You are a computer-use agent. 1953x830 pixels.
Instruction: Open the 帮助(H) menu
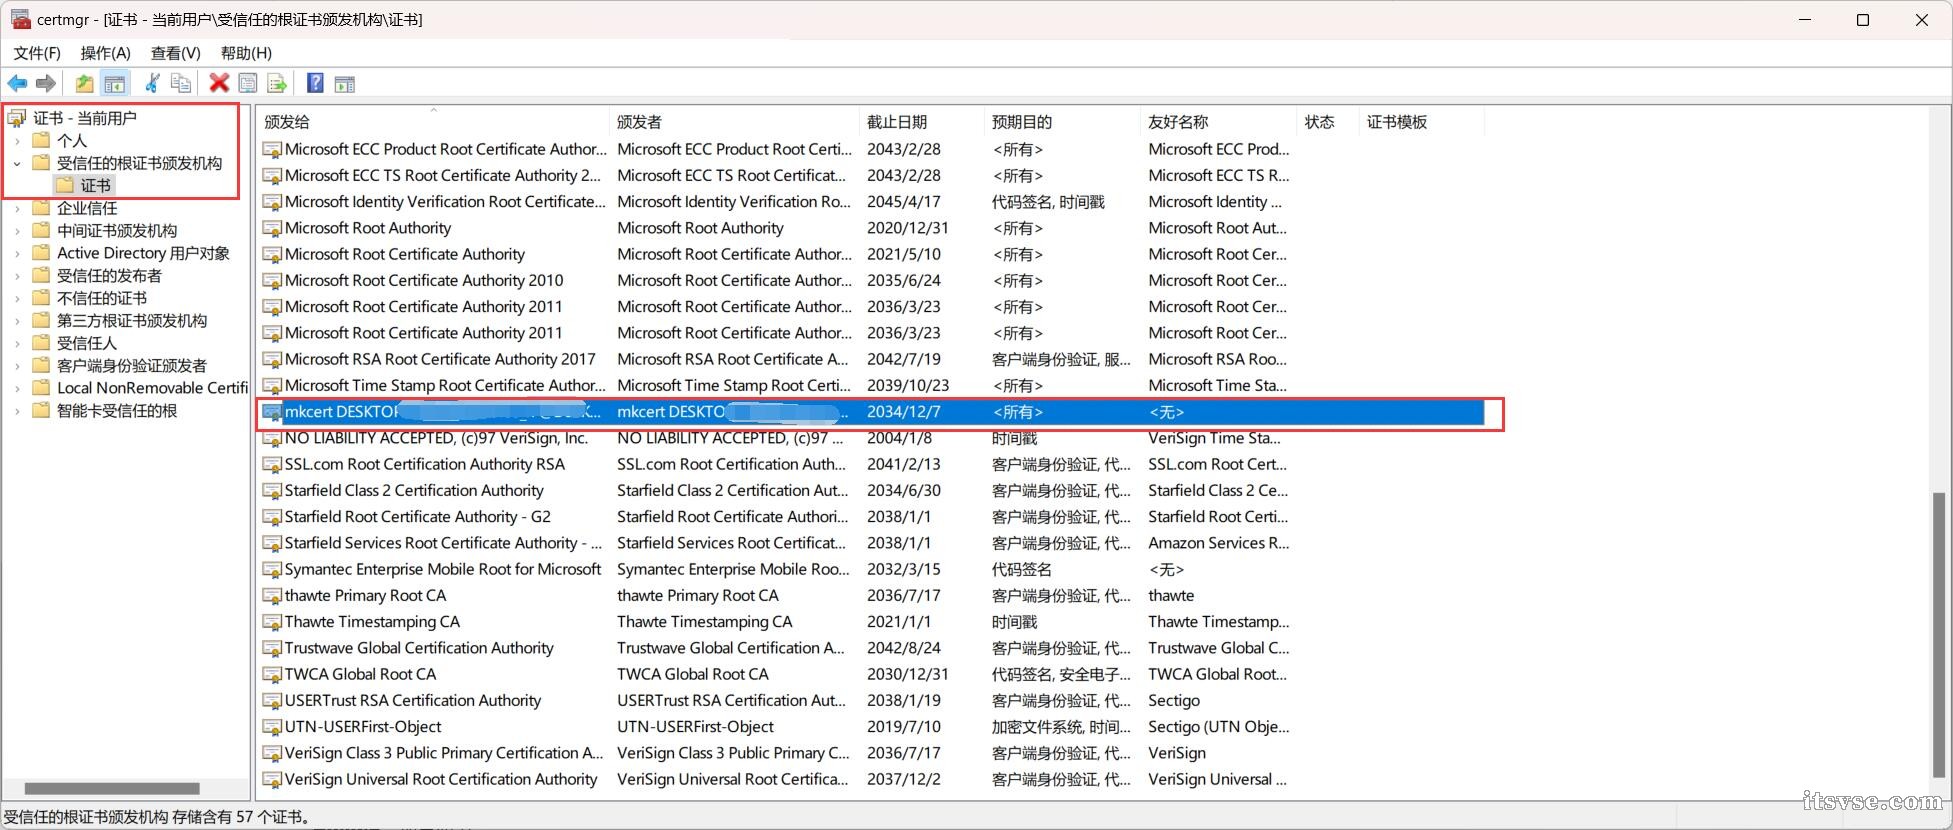click(x=246, y=53)
